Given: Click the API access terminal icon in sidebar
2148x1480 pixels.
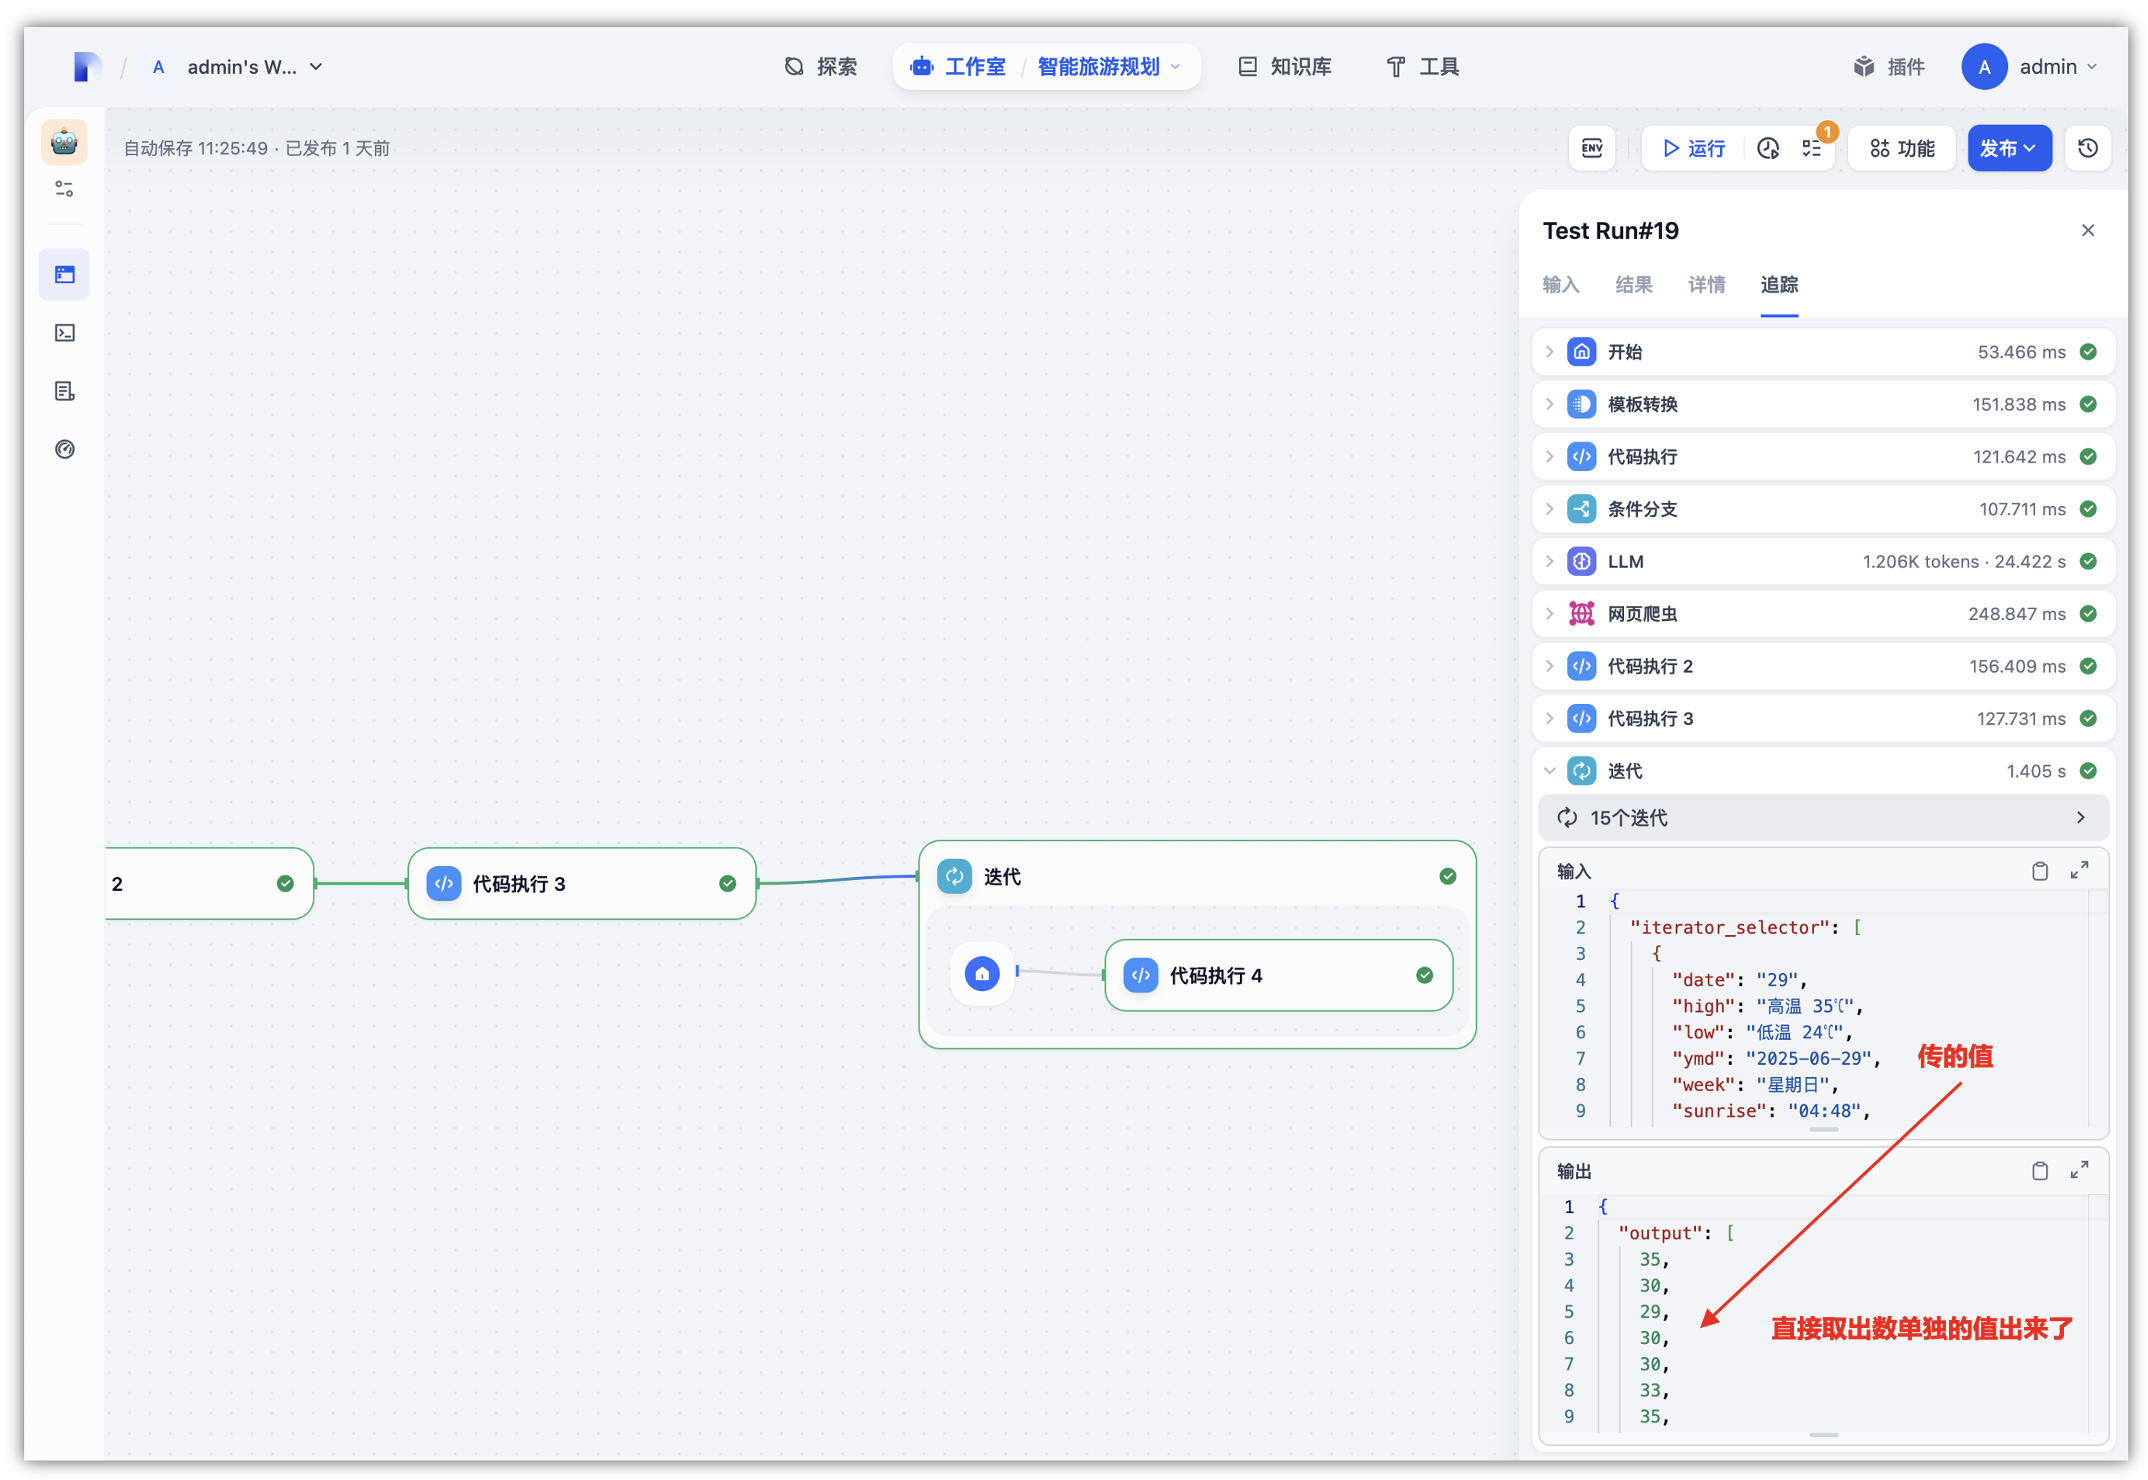Looking at the screenshot, I should (65, 333).
